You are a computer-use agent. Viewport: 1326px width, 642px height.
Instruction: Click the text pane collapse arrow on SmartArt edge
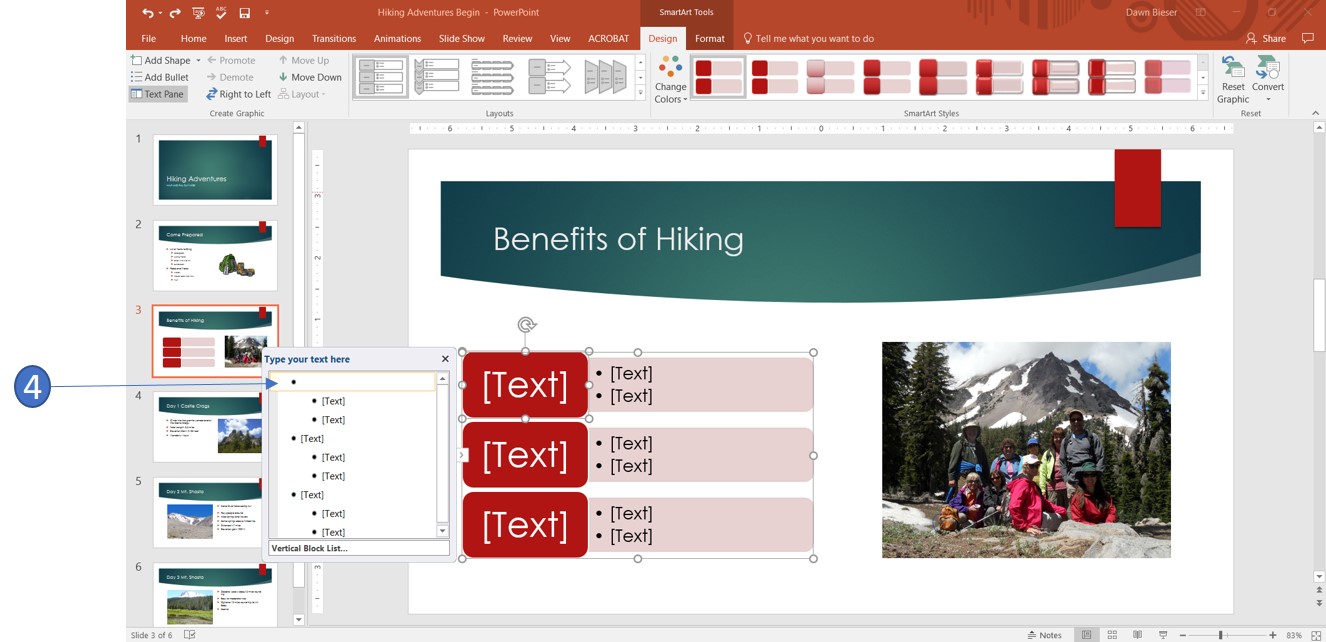point(462,455)
